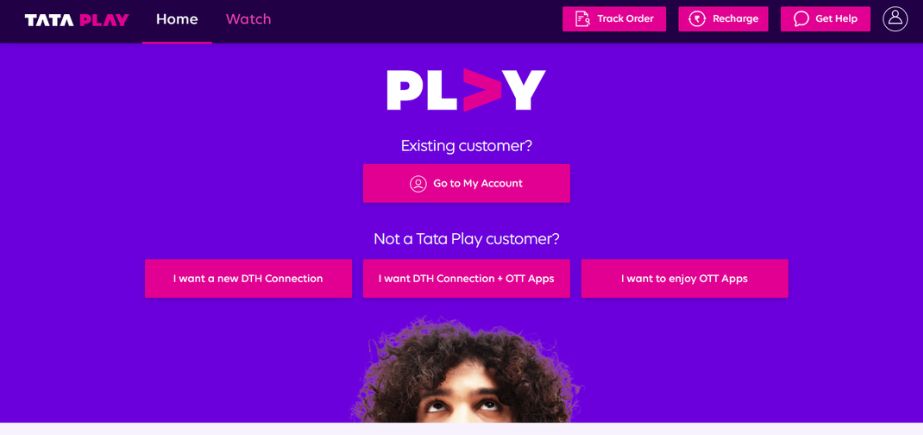Go to My Account text button
This screenshot has height=435, width=923.
point(478,184)
